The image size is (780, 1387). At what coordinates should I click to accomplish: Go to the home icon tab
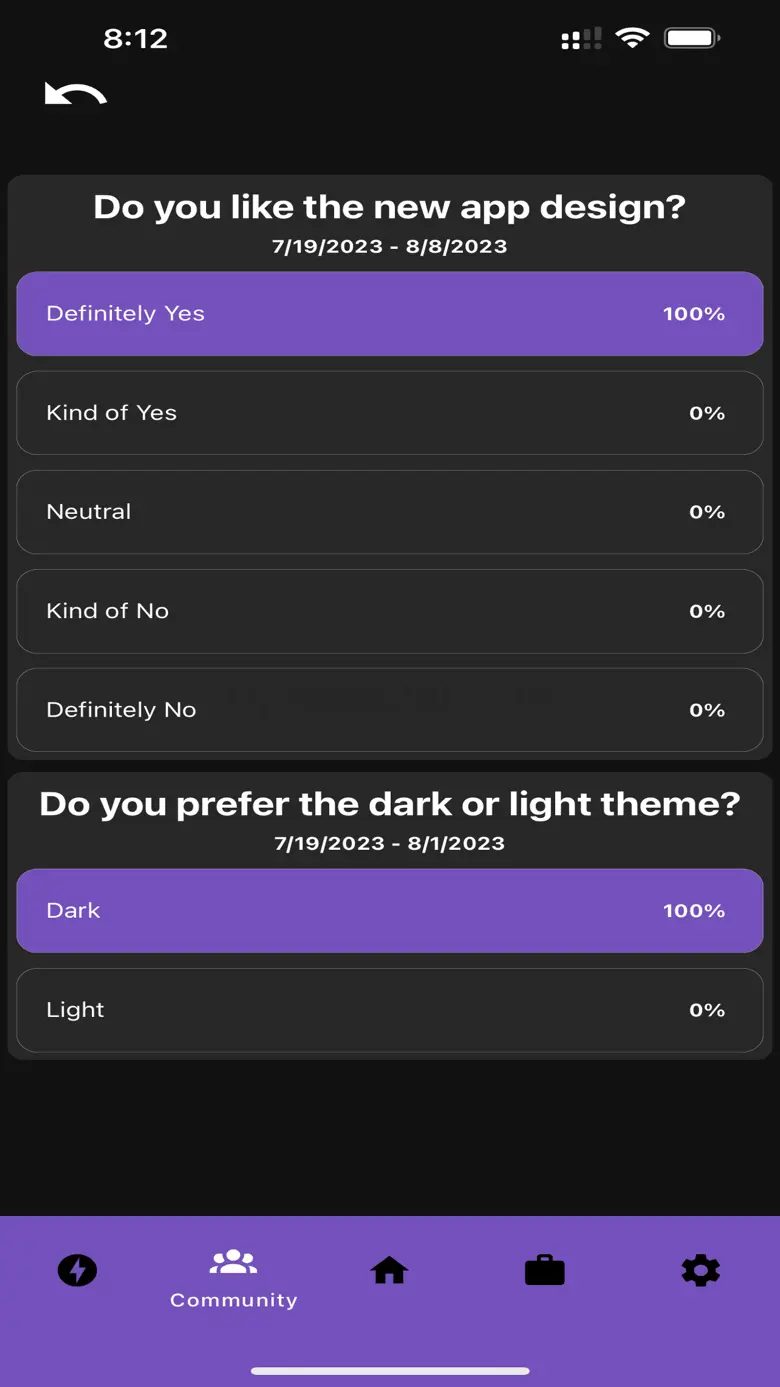[389, 1270]
